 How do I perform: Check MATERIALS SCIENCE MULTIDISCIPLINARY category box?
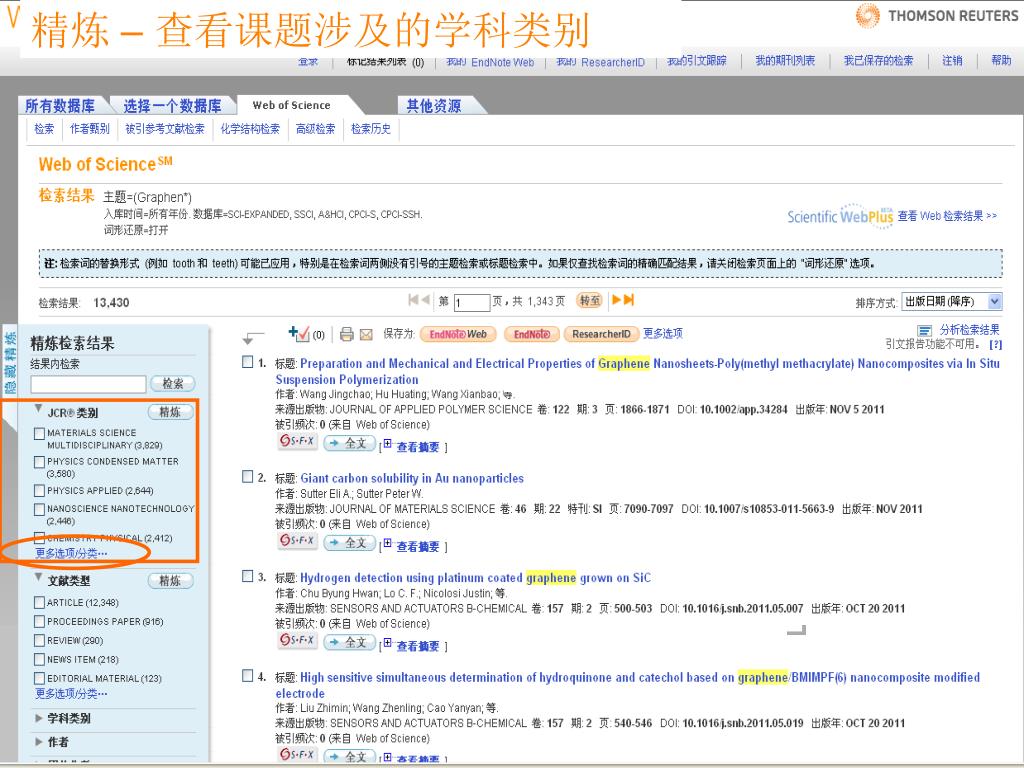point(40,433)
